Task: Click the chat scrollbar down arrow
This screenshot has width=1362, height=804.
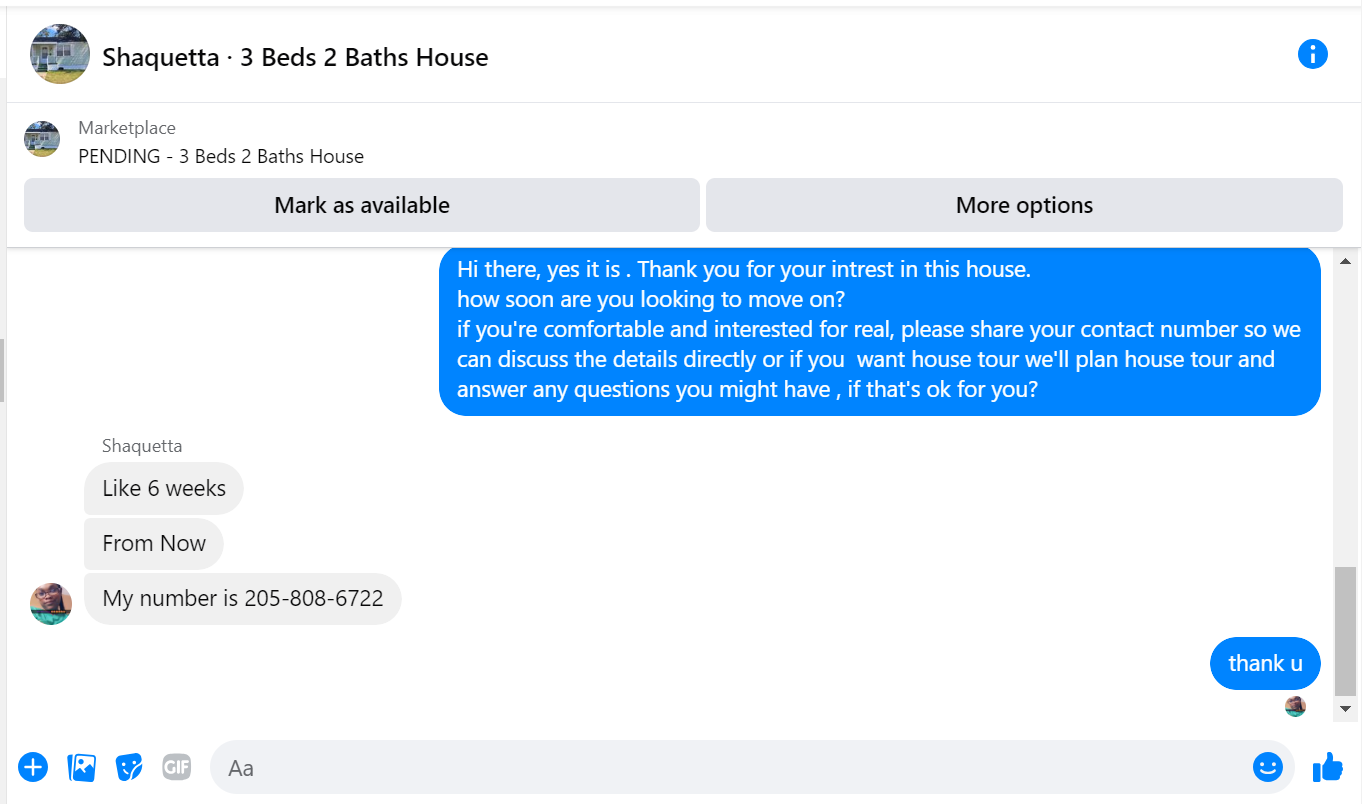Action: pos(1346,708)
